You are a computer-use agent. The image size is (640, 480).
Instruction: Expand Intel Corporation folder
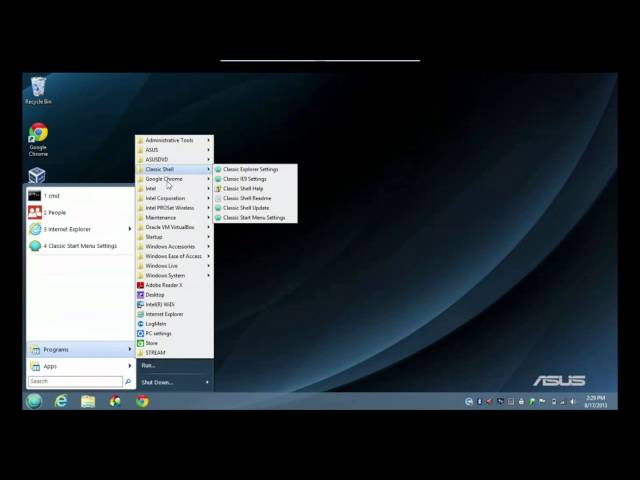pyautogui.click(x=174, y=198)
